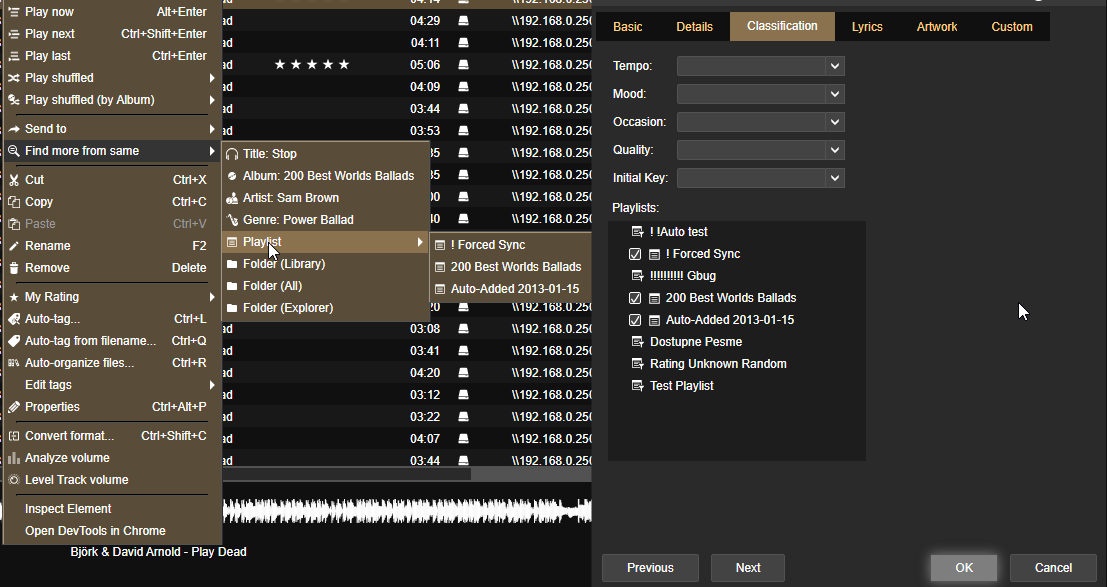Toggle the Auto-Added 2013-01-15 playlist checkbox
Viewport: 1107px width, 587px height.
point(635,320)
